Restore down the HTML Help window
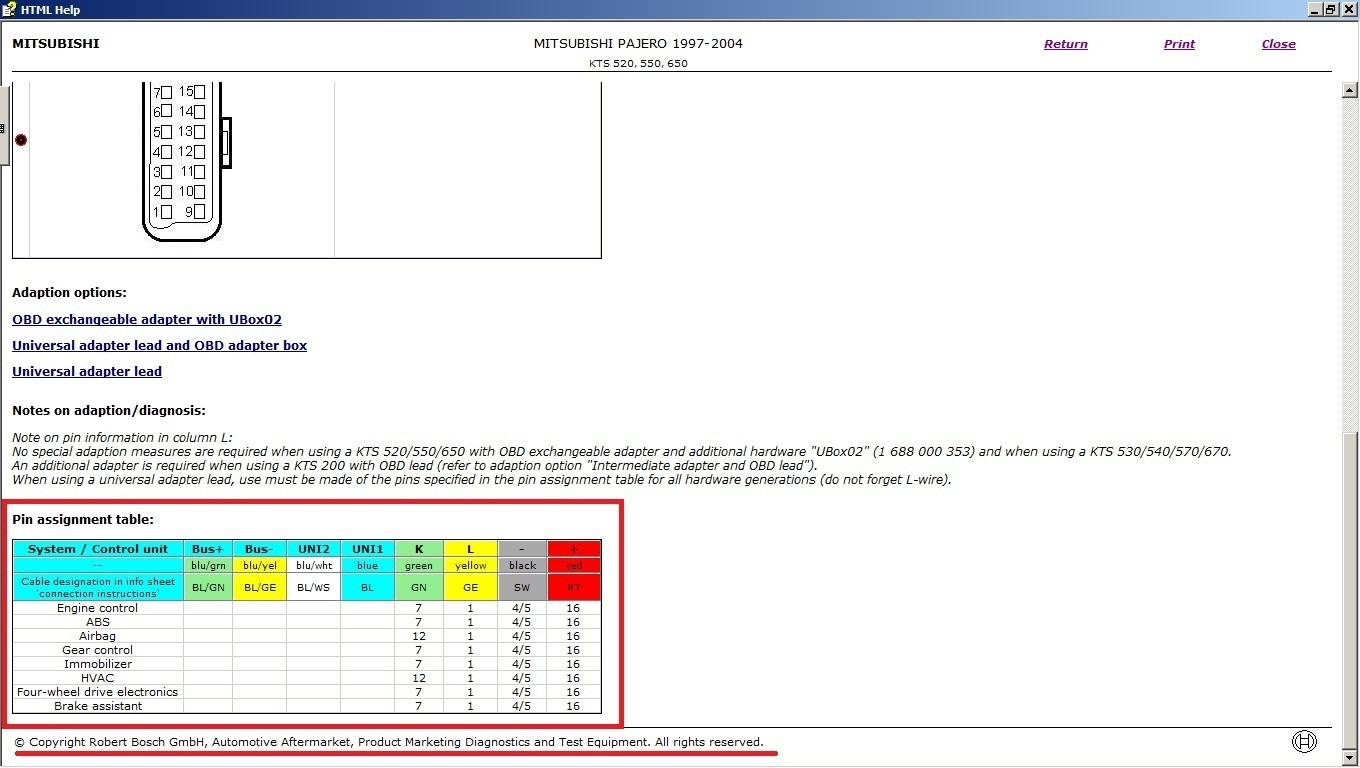This screenshot has height=768, width=1360. [x=1330, y=9]
